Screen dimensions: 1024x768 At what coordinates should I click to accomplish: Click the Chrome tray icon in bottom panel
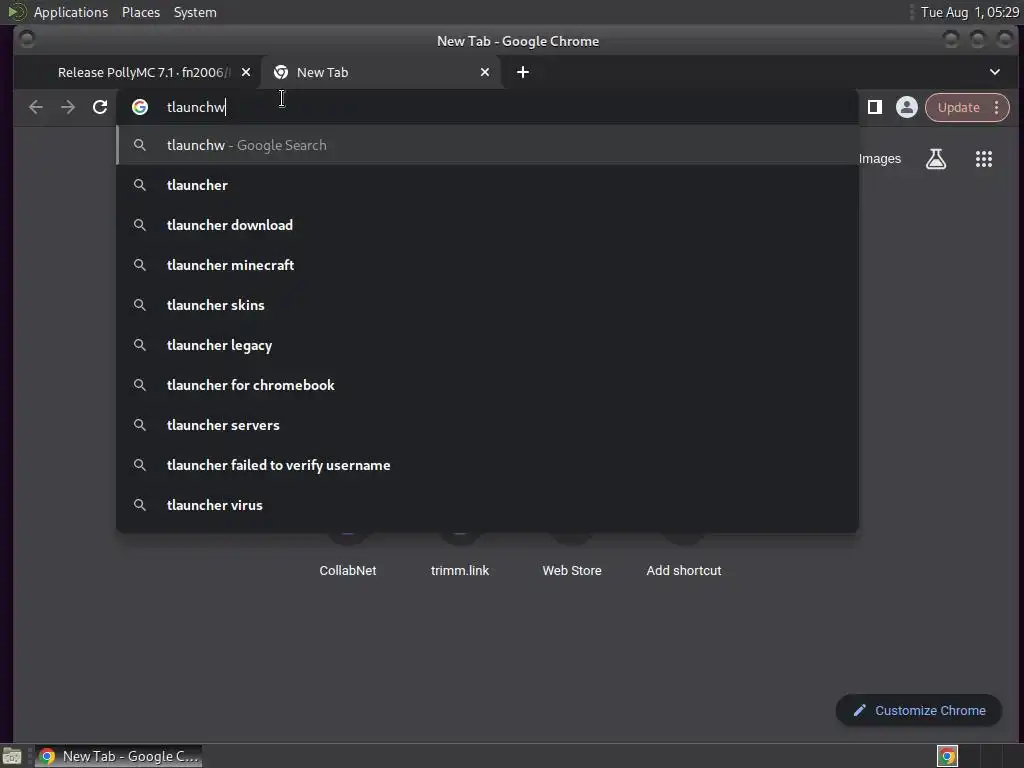click(948, 756)
